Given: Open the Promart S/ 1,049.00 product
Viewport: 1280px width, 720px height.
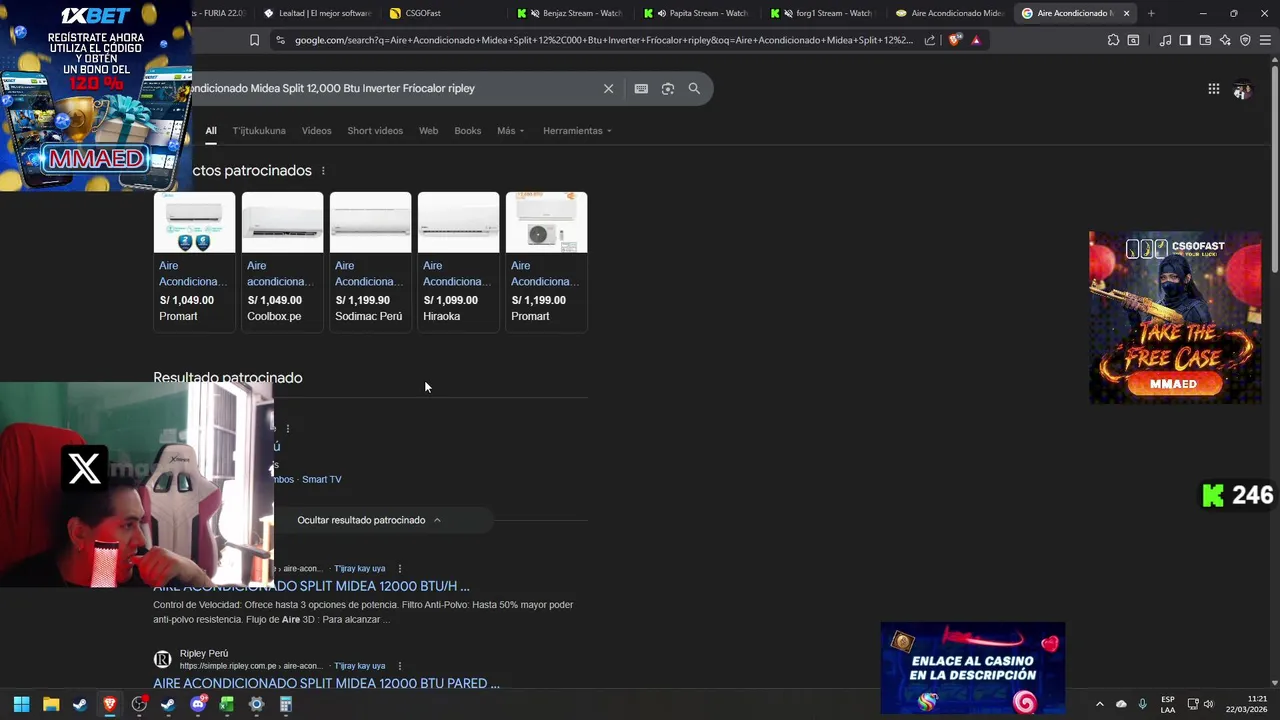Looking at the screenshot, I should pos(194,262).
